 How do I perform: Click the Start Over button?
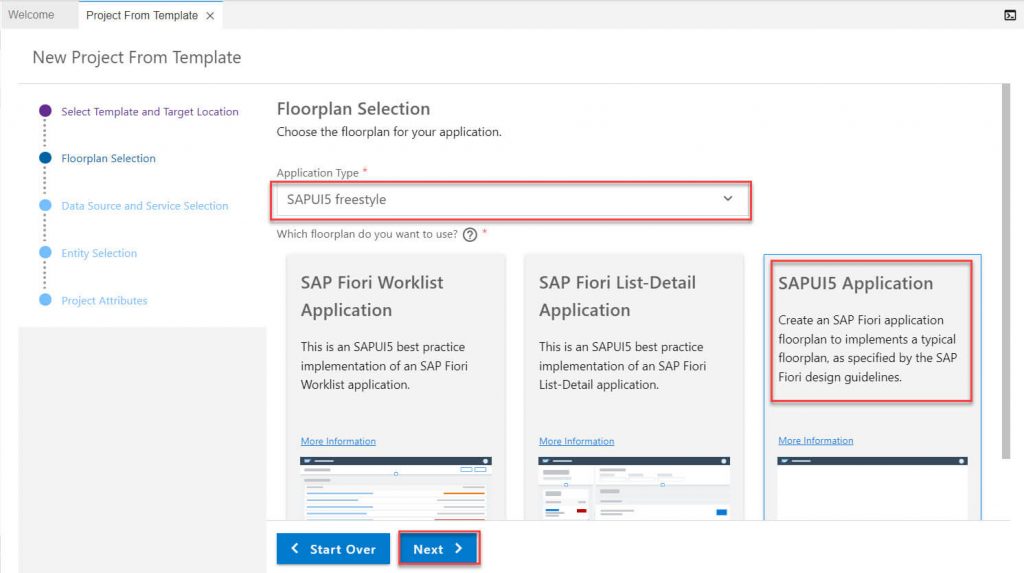coord(333,549)
